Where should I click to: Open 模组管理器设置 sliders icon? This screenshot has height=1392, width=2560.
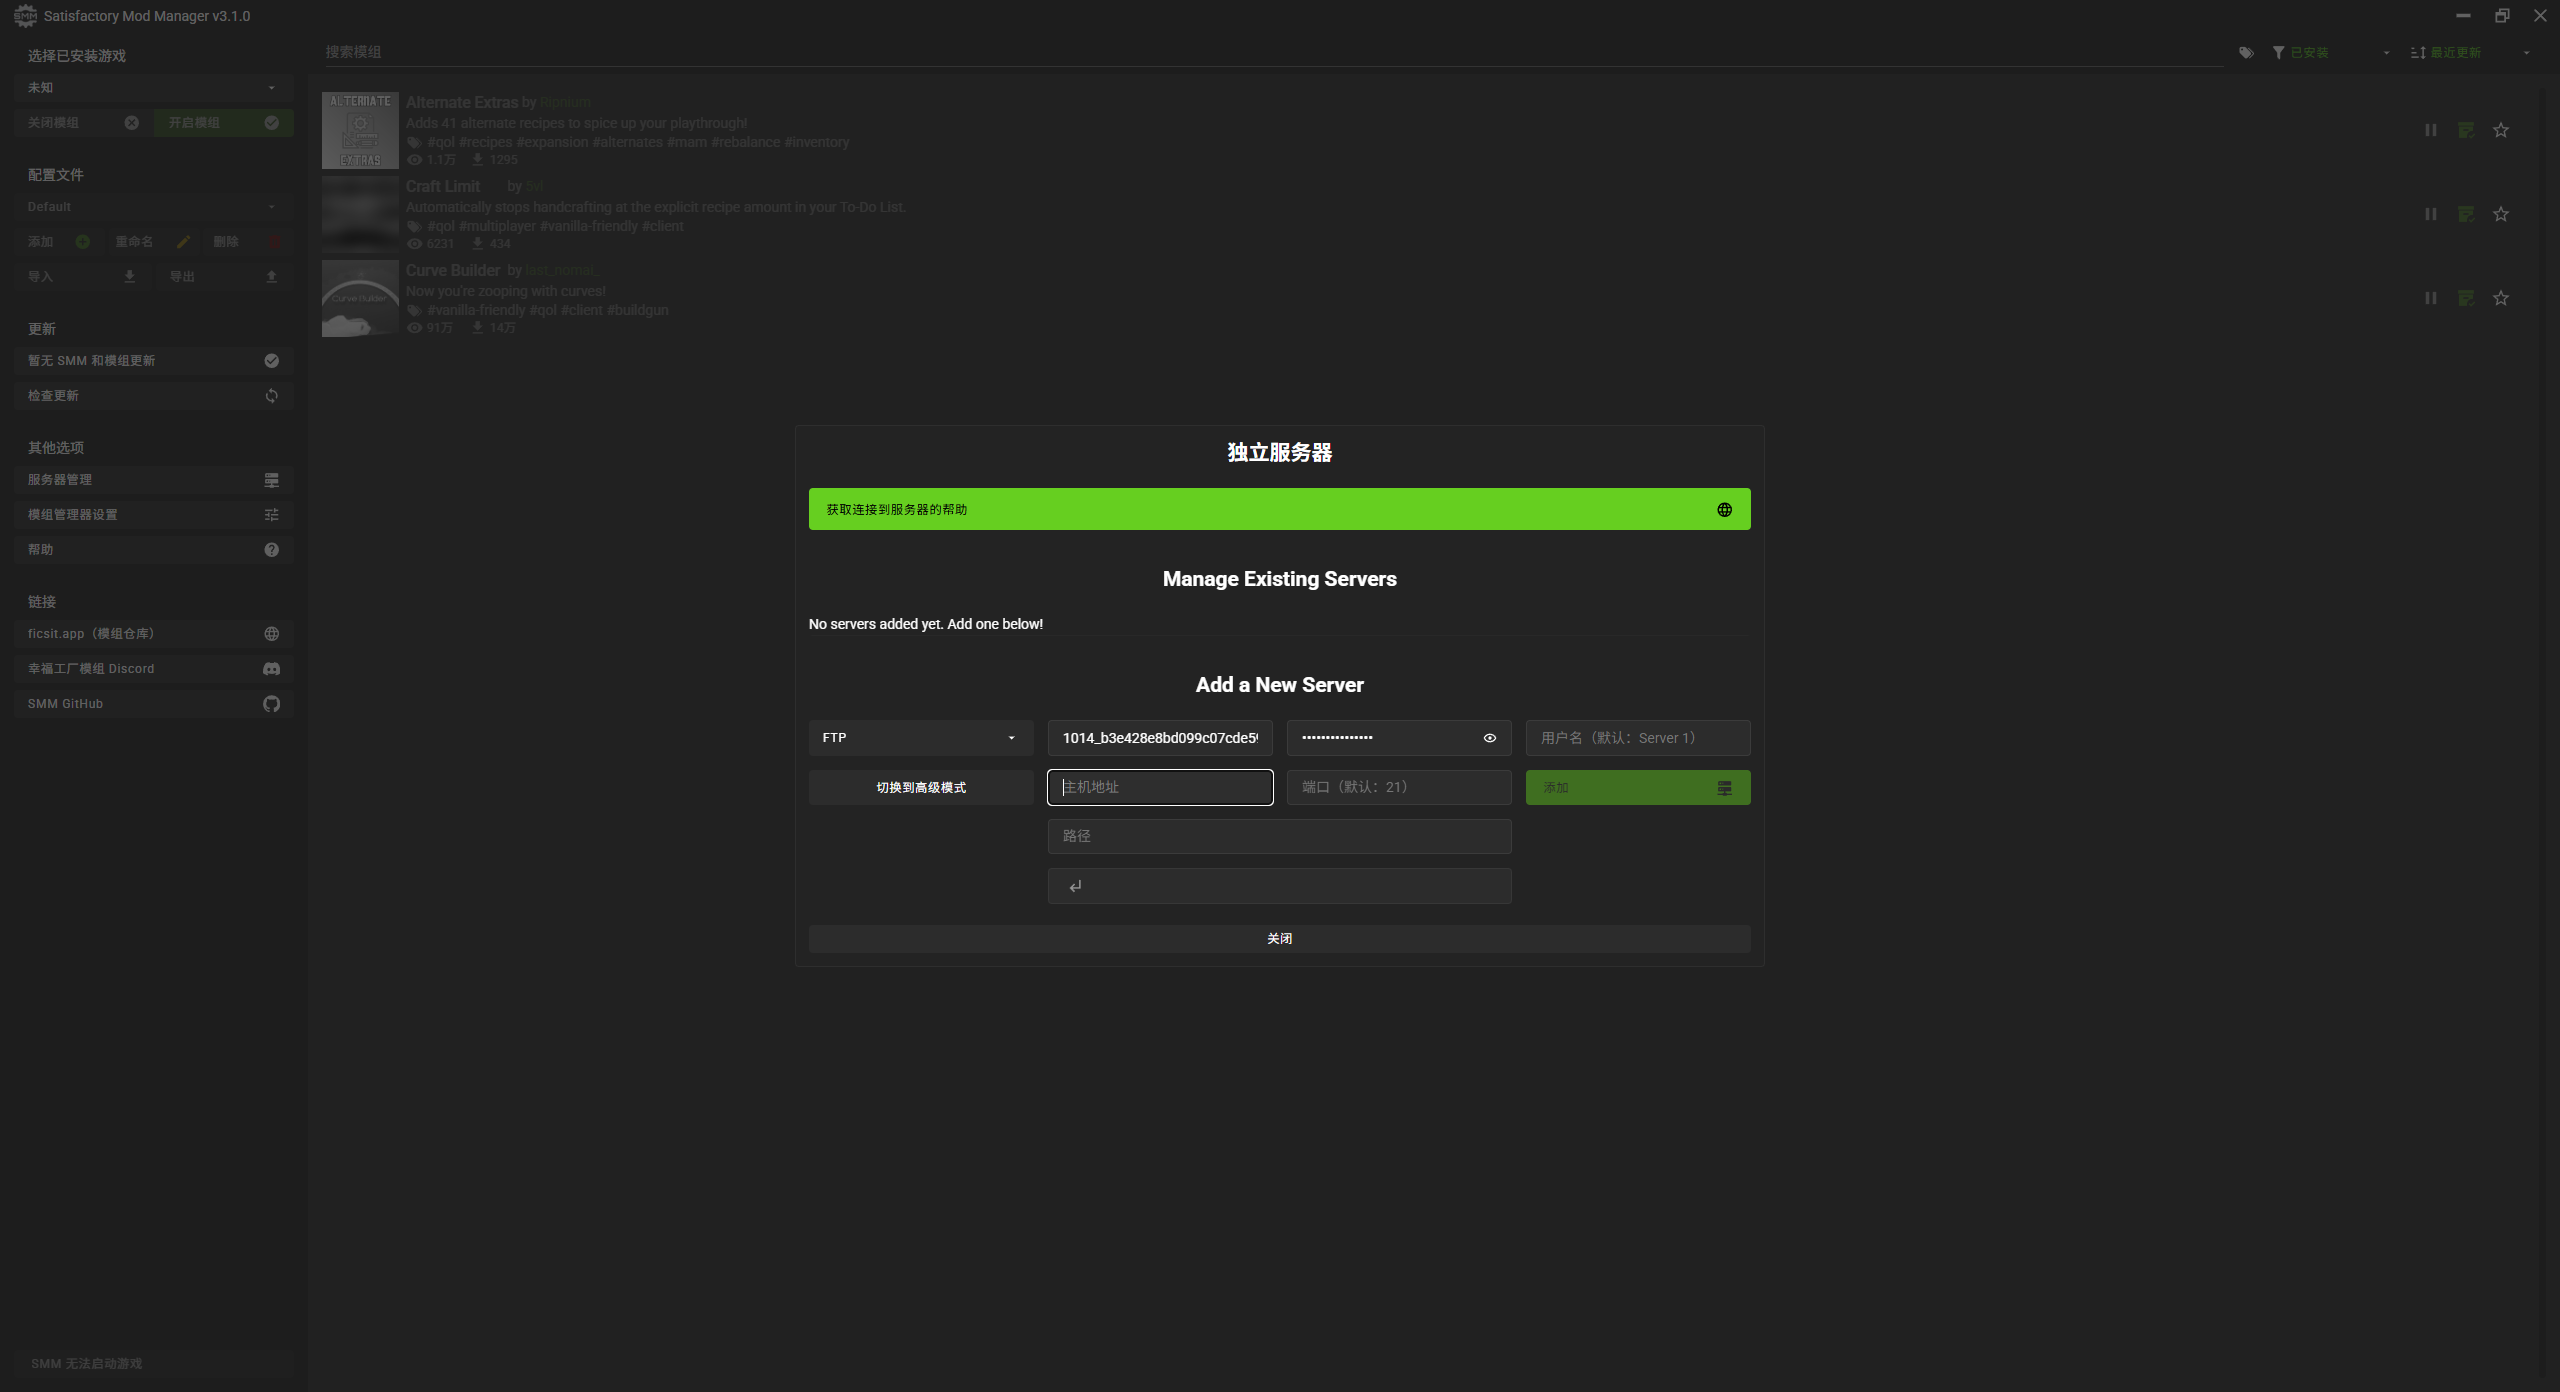point(271,515)
